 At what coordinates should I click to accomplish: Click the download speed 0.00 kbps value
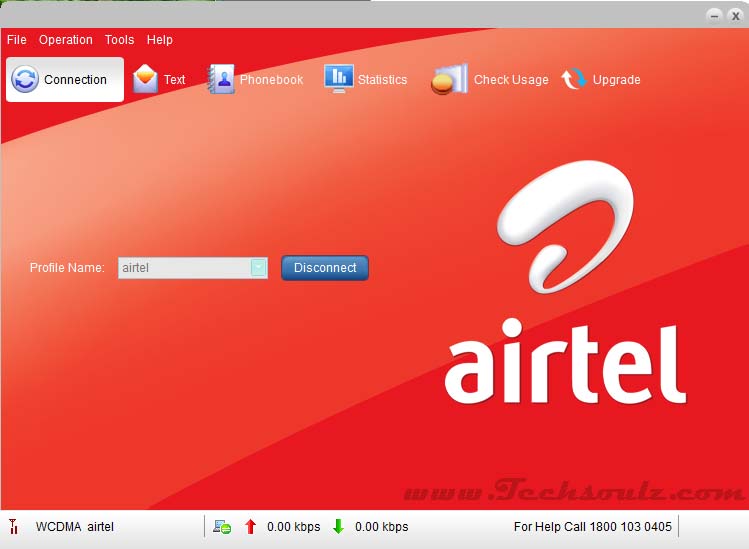pos(381,527)
